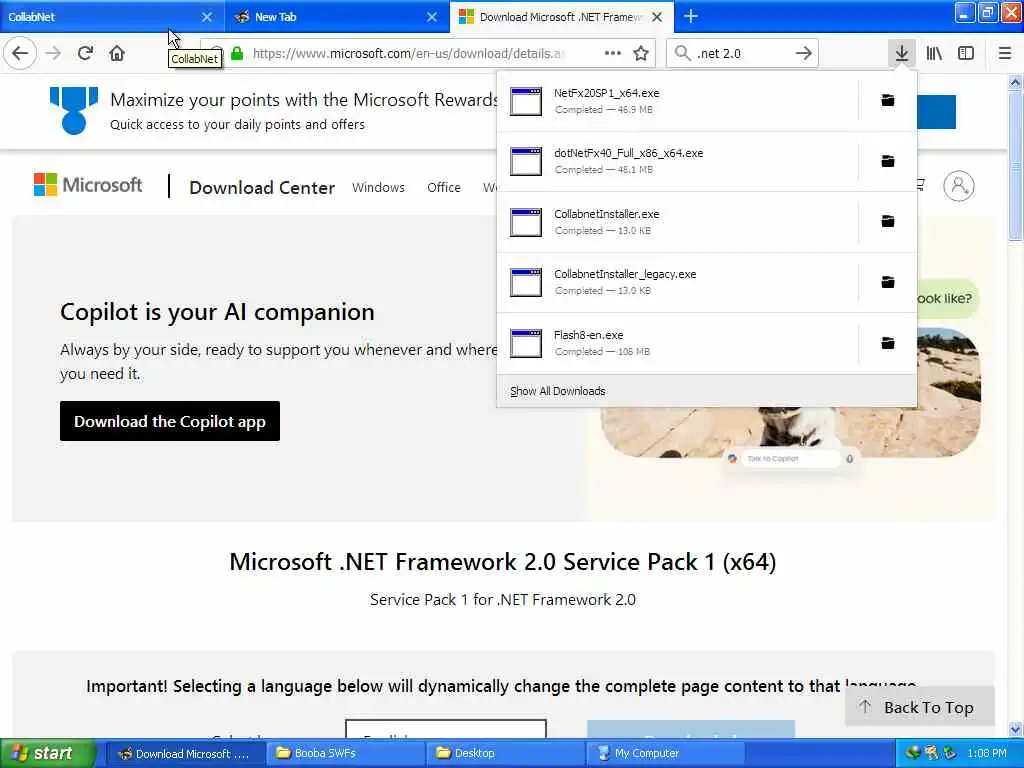Click the Microsoft account profile icon

coord(959,186)
